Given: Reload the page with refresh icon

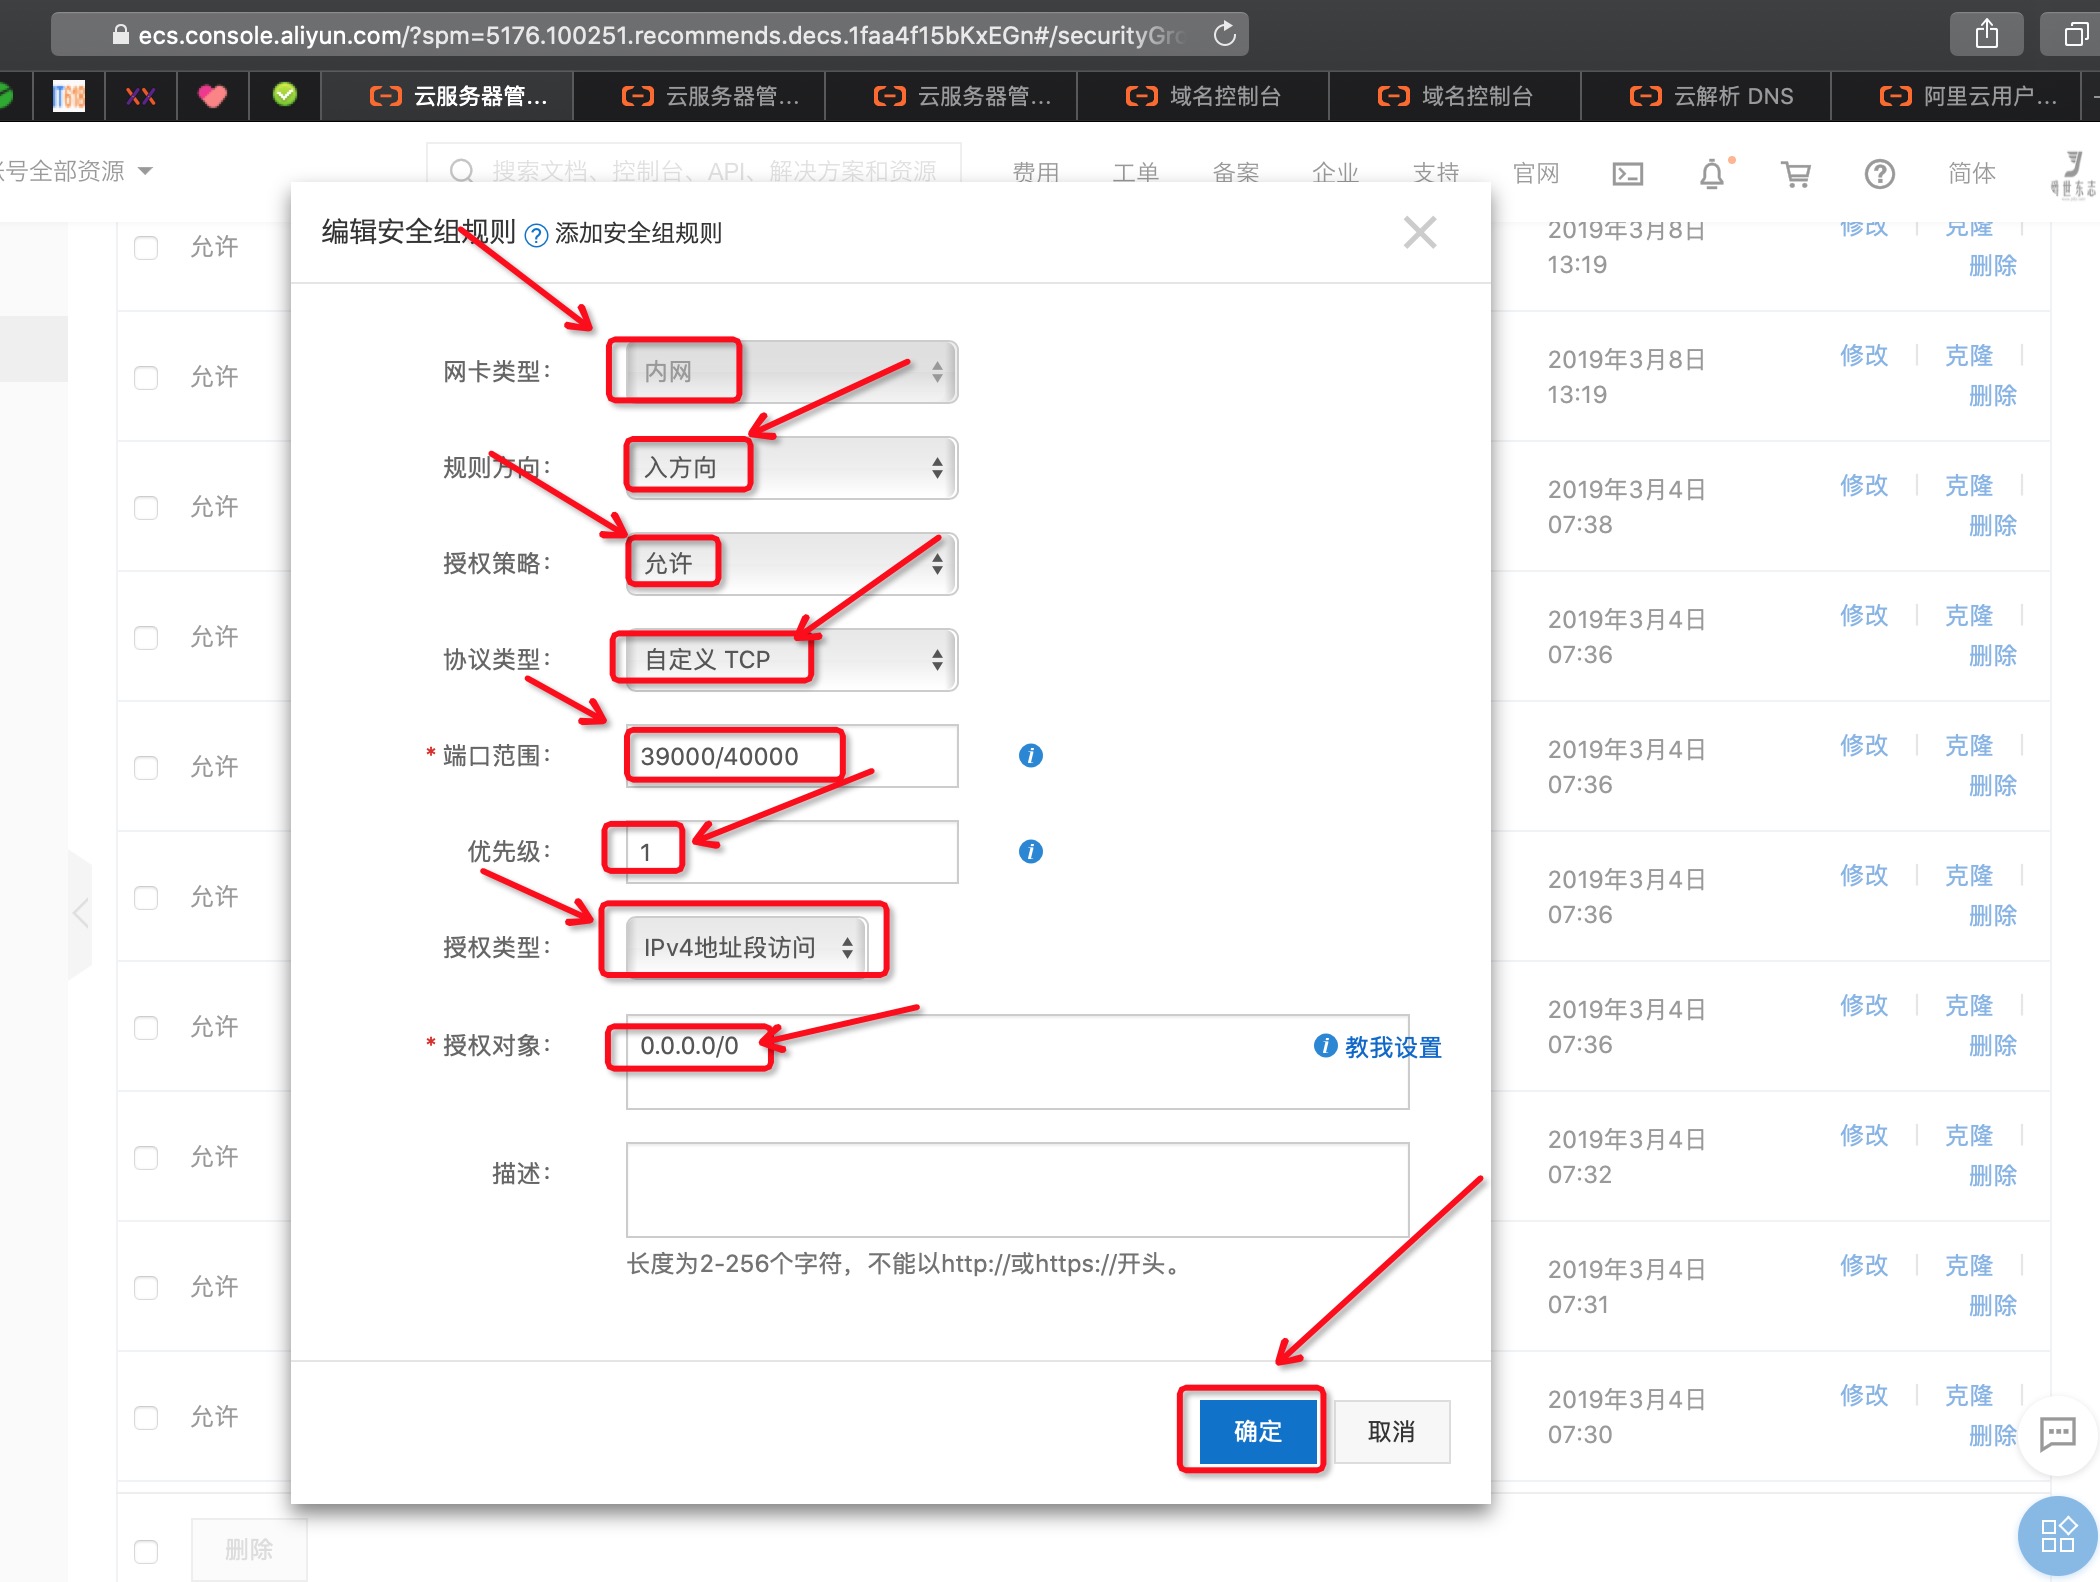Looking at the screenshot, I should coord(1224,35).
